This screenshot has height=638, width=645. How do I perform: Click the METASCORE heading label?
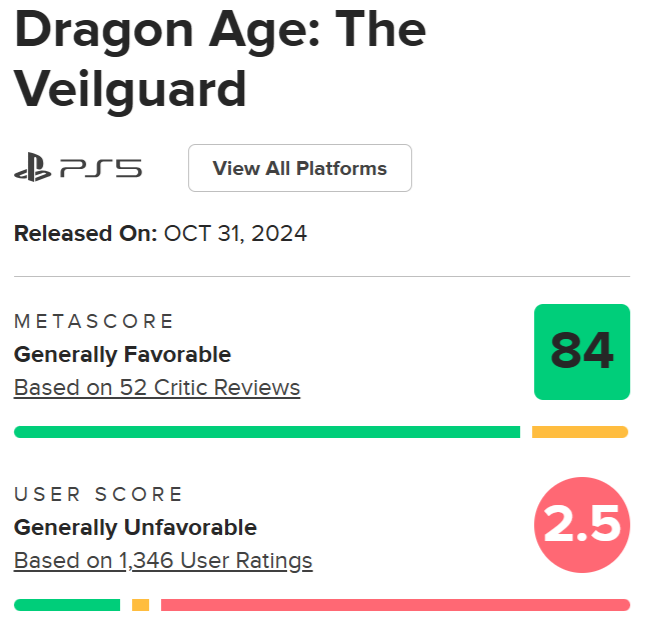(x=94, y=321)
